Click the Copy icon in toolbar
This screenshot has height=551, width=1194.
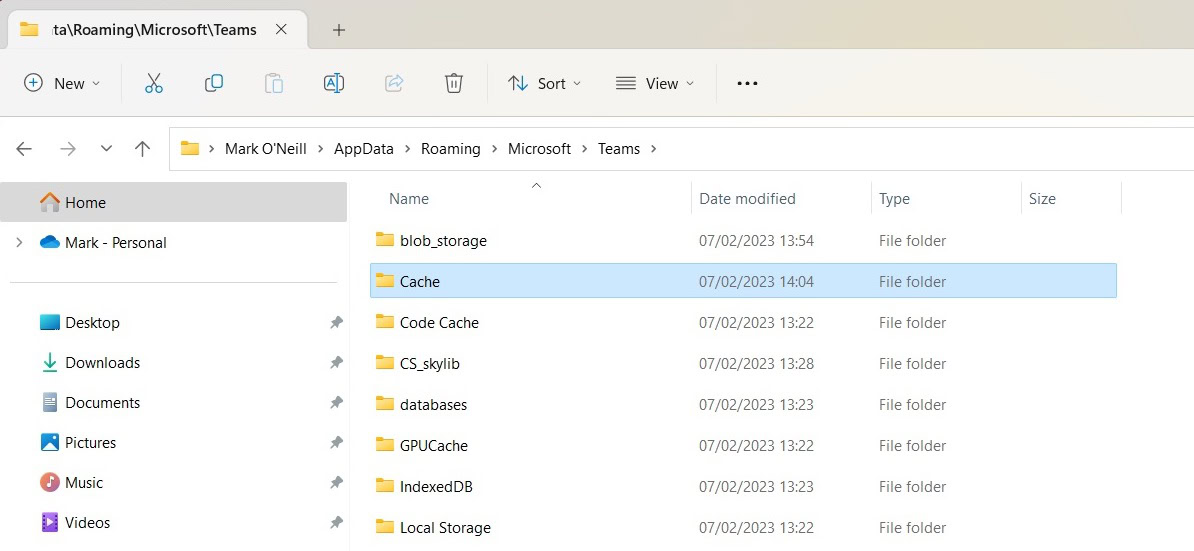point(213,84)
